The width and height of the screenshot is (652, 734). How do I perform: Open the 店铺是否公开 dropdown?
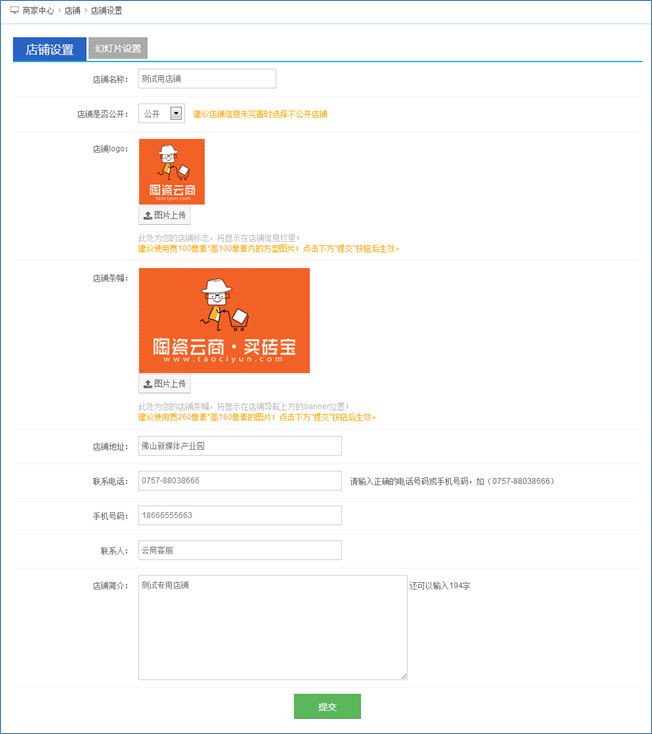161,113
